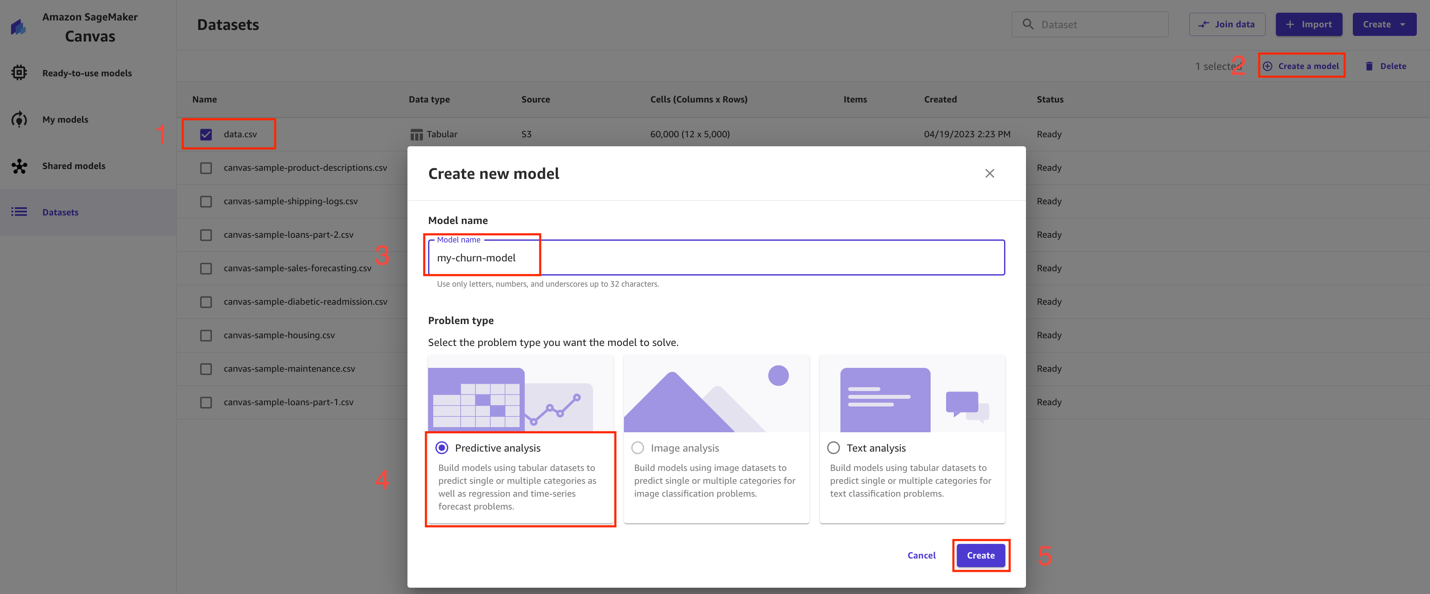
Task: Click the data.csv file name
Action: [240, 134]
